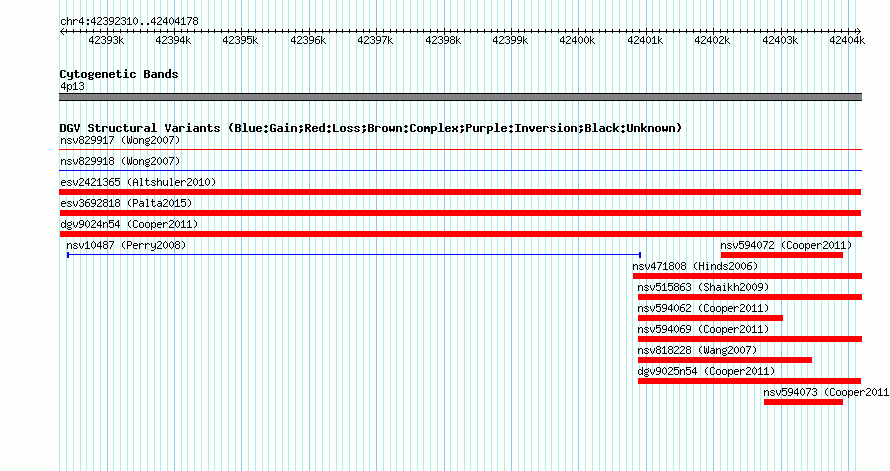
Task: Click the 42402k ruler tick label
Action: click(712, 40)
